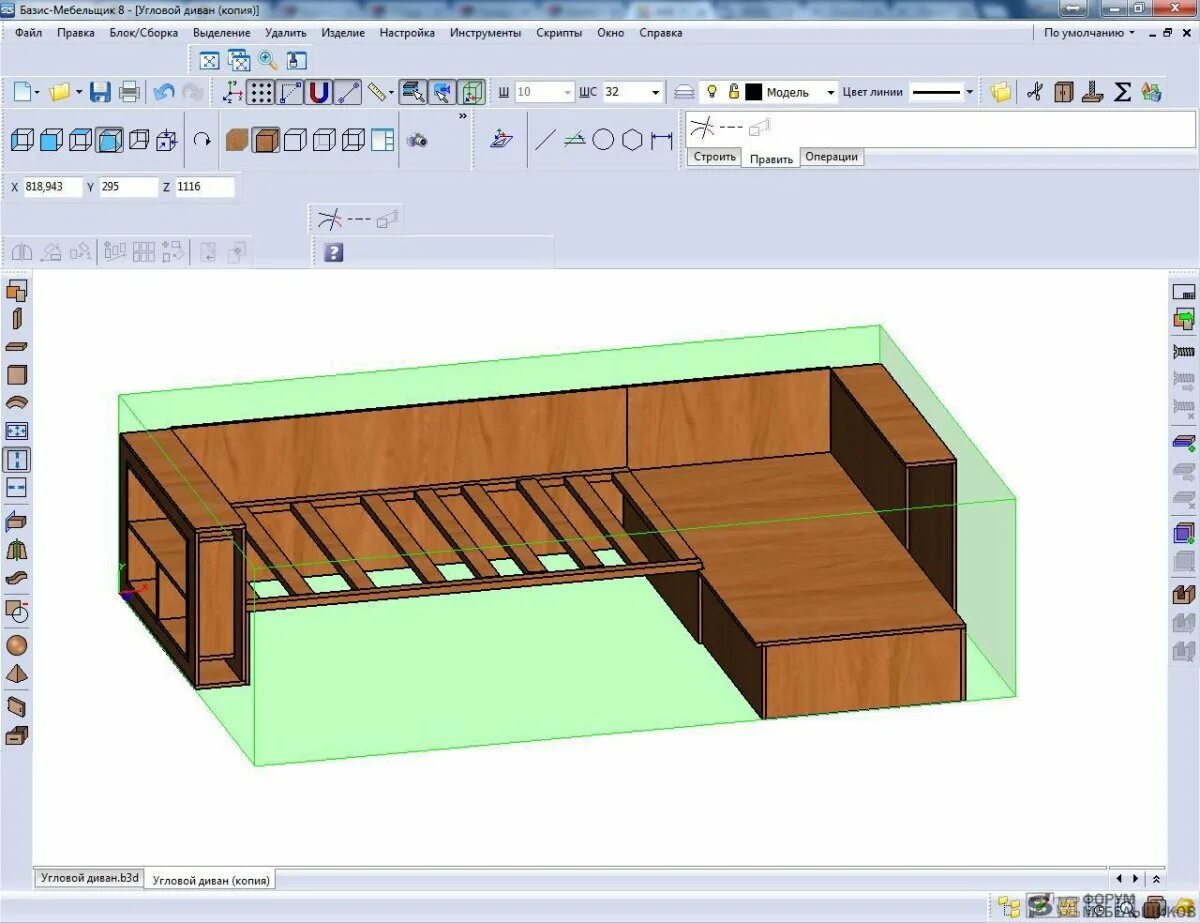Open the ruler tool dropdown arrow
The width and height of the screenshot is (1200, 923).
click(x=392, y=92)
